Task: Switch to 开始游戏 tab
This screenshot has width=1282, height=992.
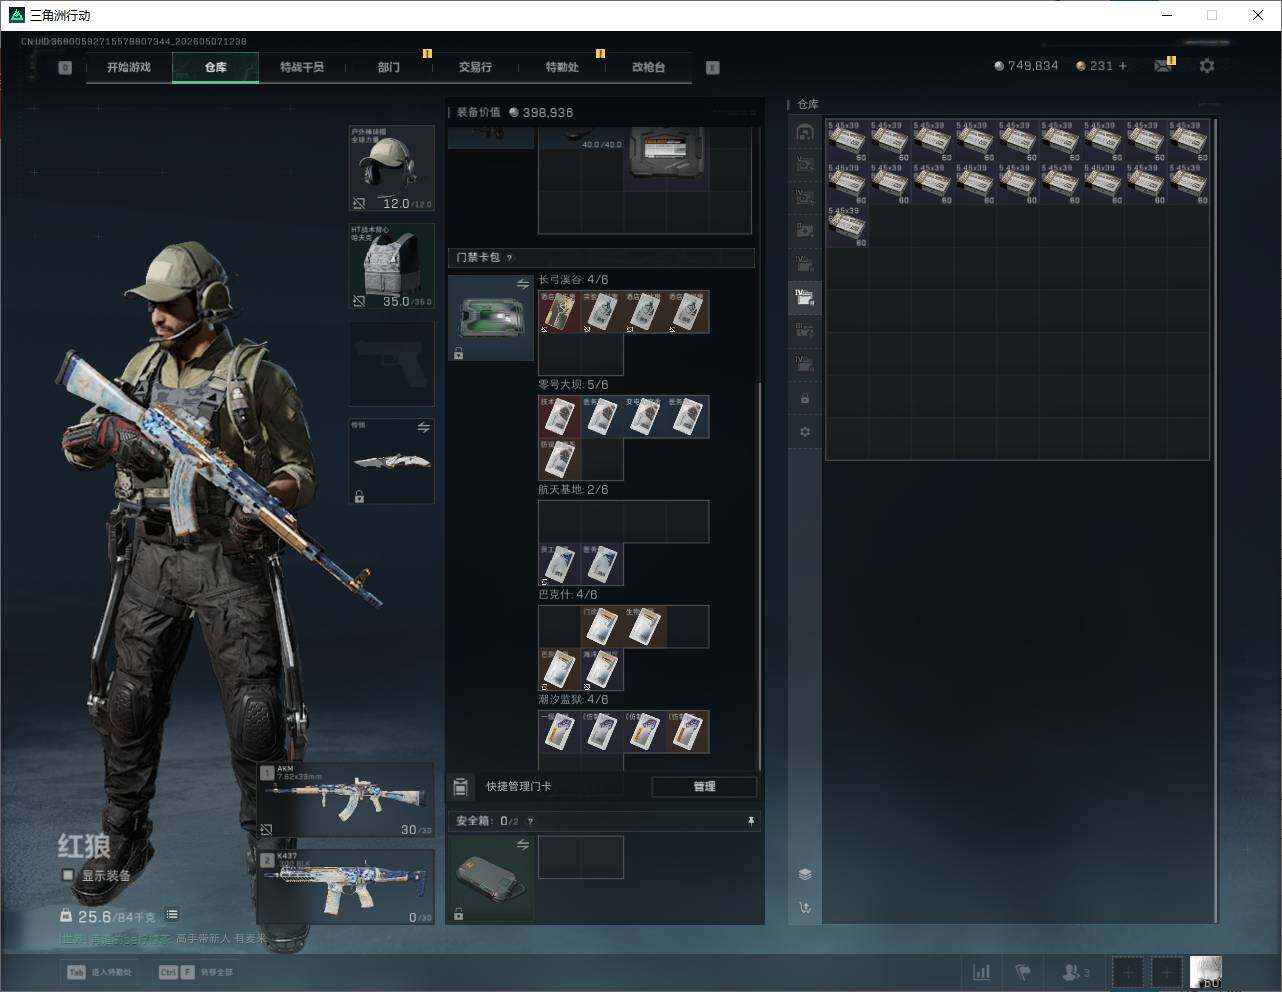Action: pos(129,67)
